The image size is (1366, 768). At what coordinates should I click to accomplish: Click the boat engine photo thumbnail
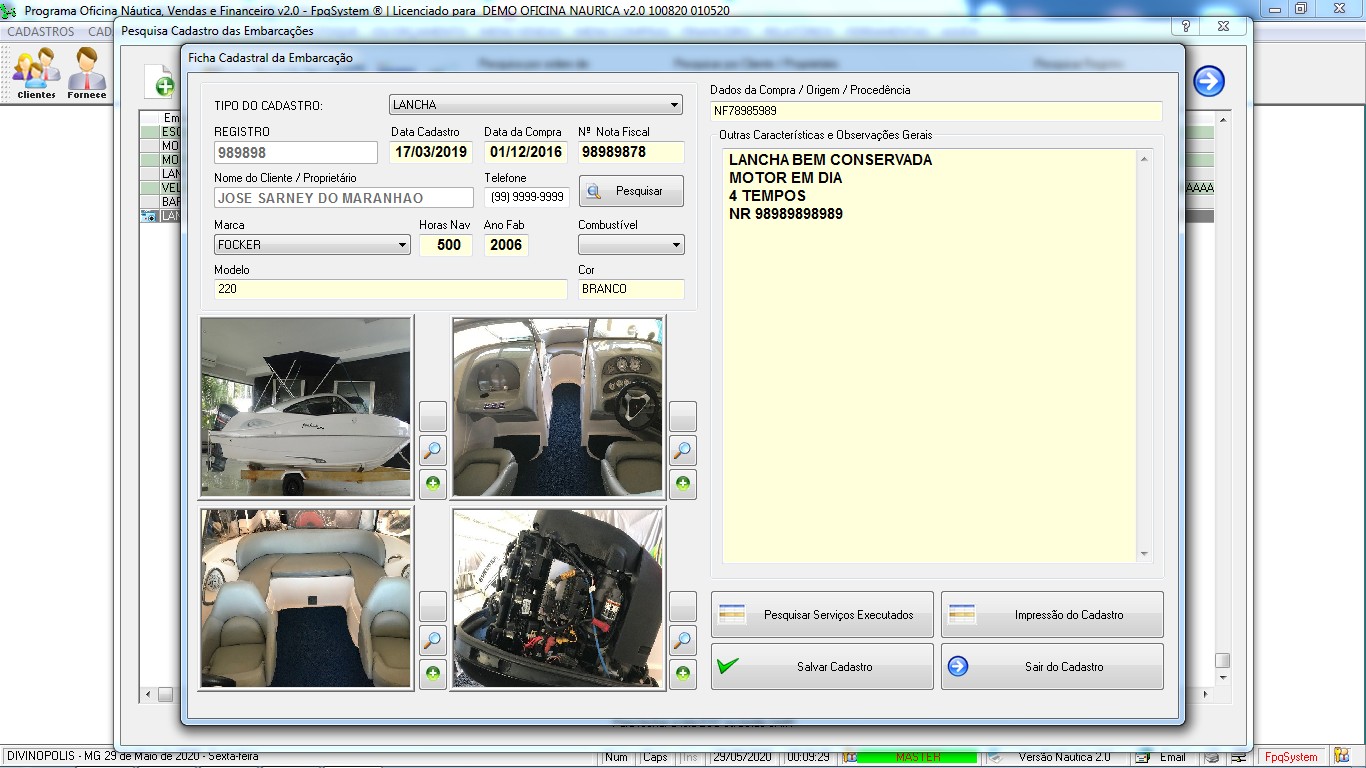[x=557, y=599]
